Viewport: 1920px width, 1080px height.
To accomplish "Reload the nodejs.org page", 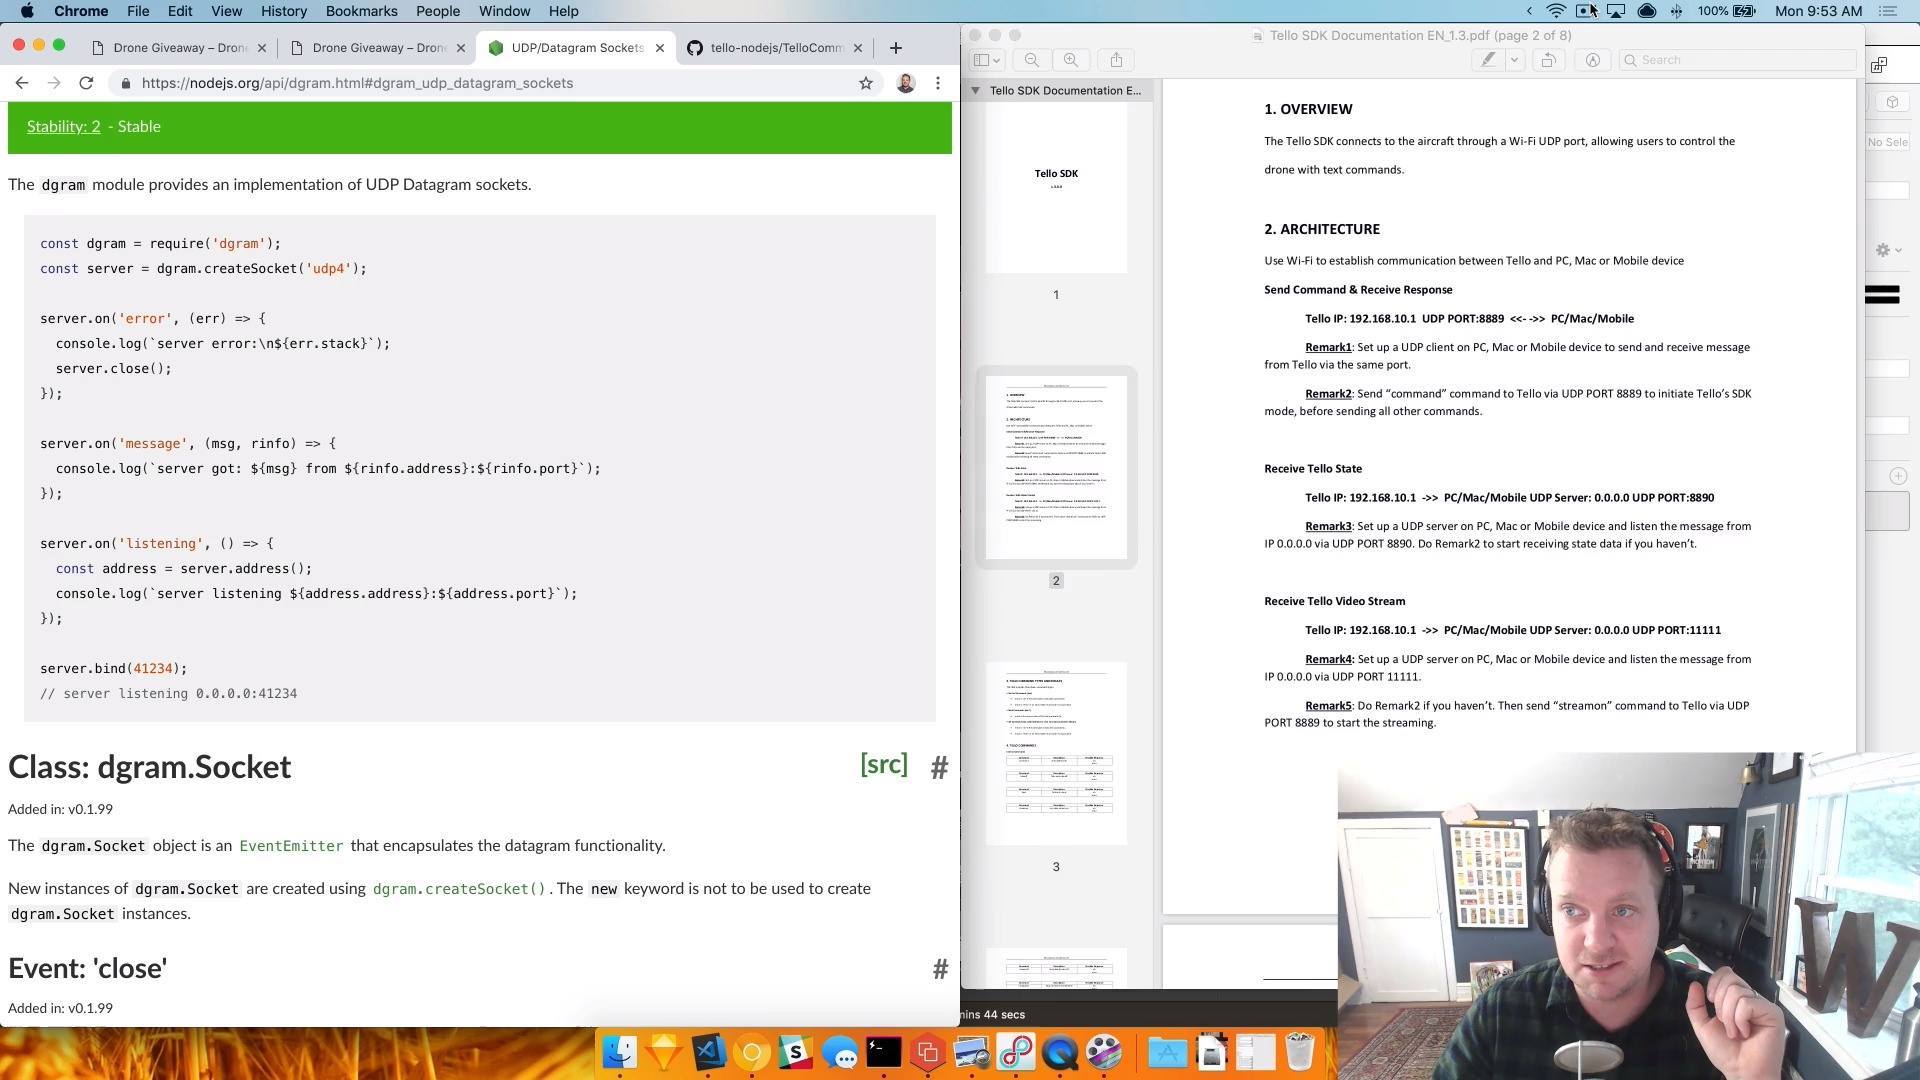I will coord(86,83).
